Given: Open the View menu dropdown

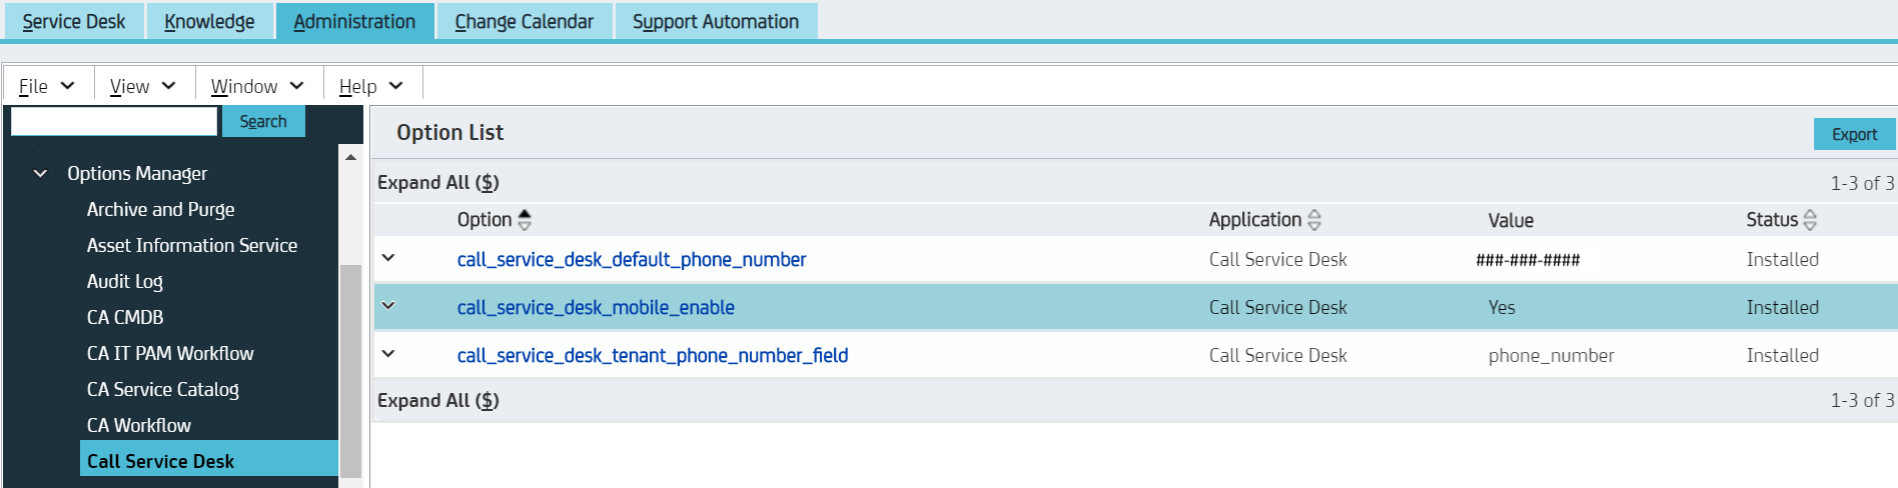Looking at the screenshot, I should click(x=142, y=86).
